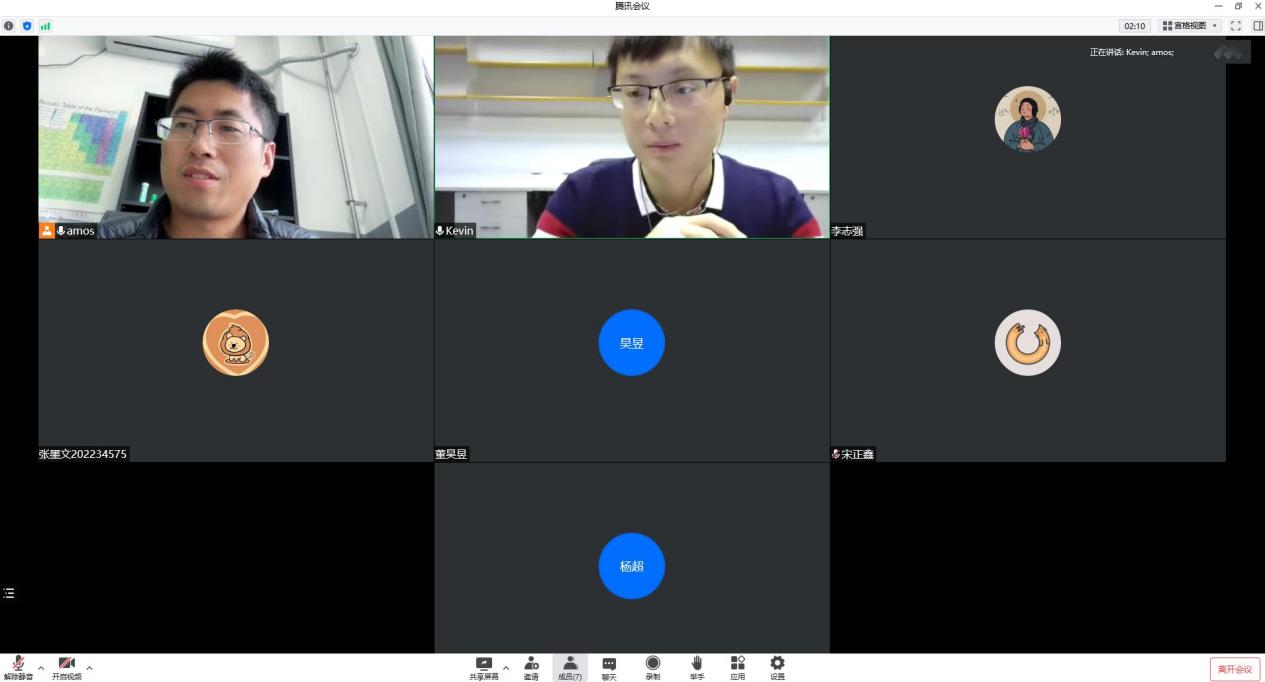View meeting info icon at top left

[9, 26]
